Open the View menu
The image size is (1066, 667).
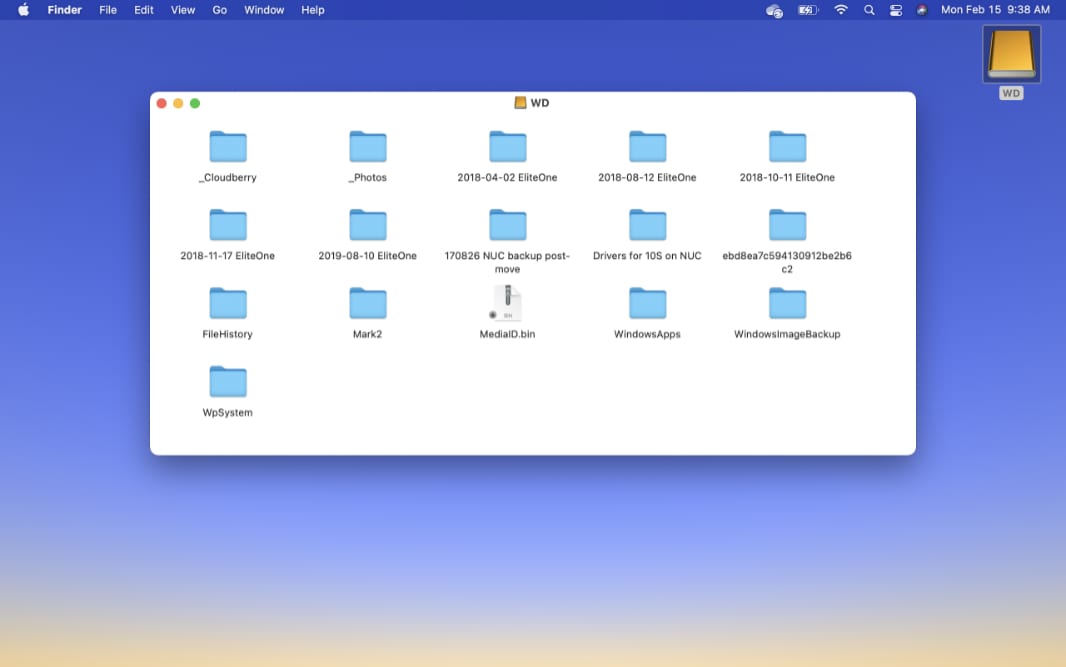183,10
